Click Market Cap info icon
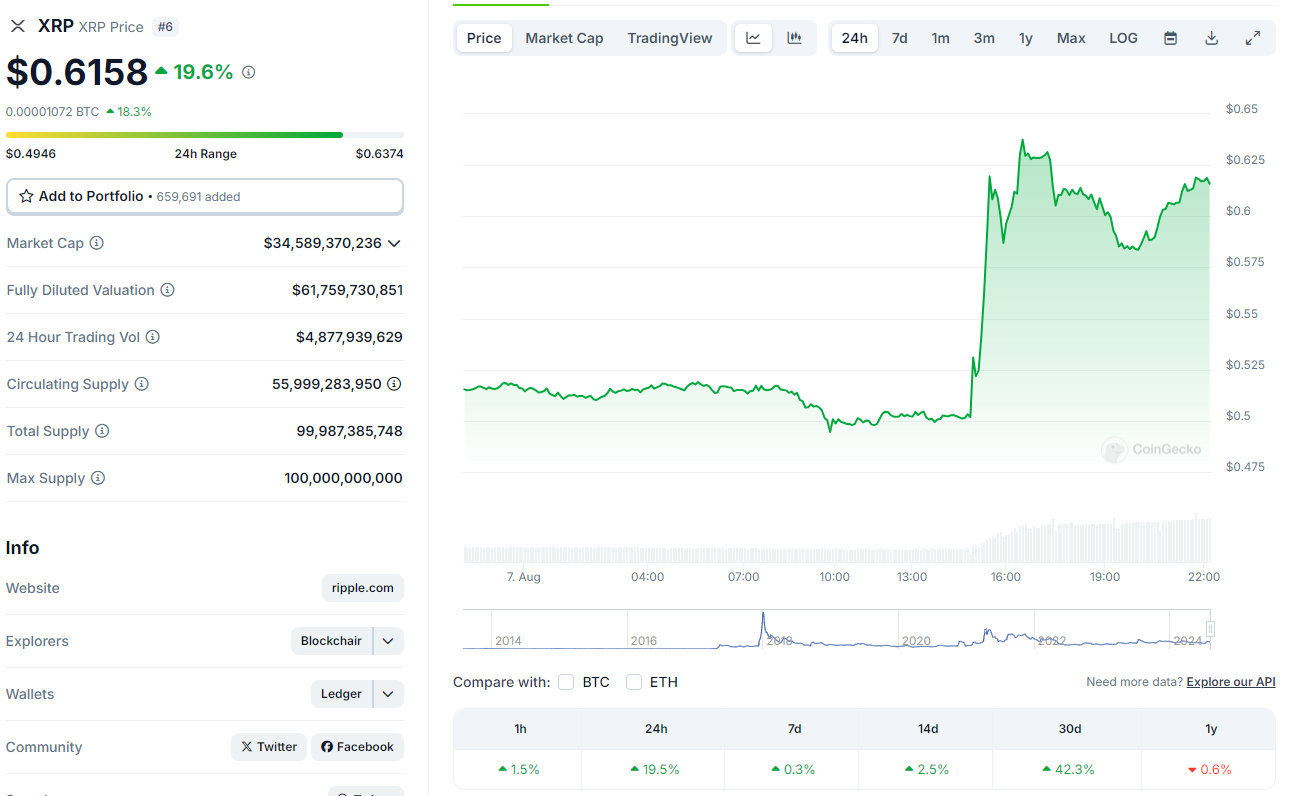The height and width of the screenshot is (796, 1289). (97, 243)
